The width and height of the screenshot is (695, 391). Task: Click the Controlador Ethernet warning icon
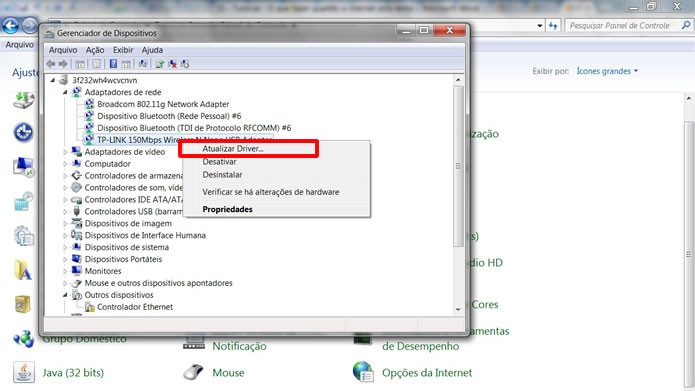[x=89, y=307]
